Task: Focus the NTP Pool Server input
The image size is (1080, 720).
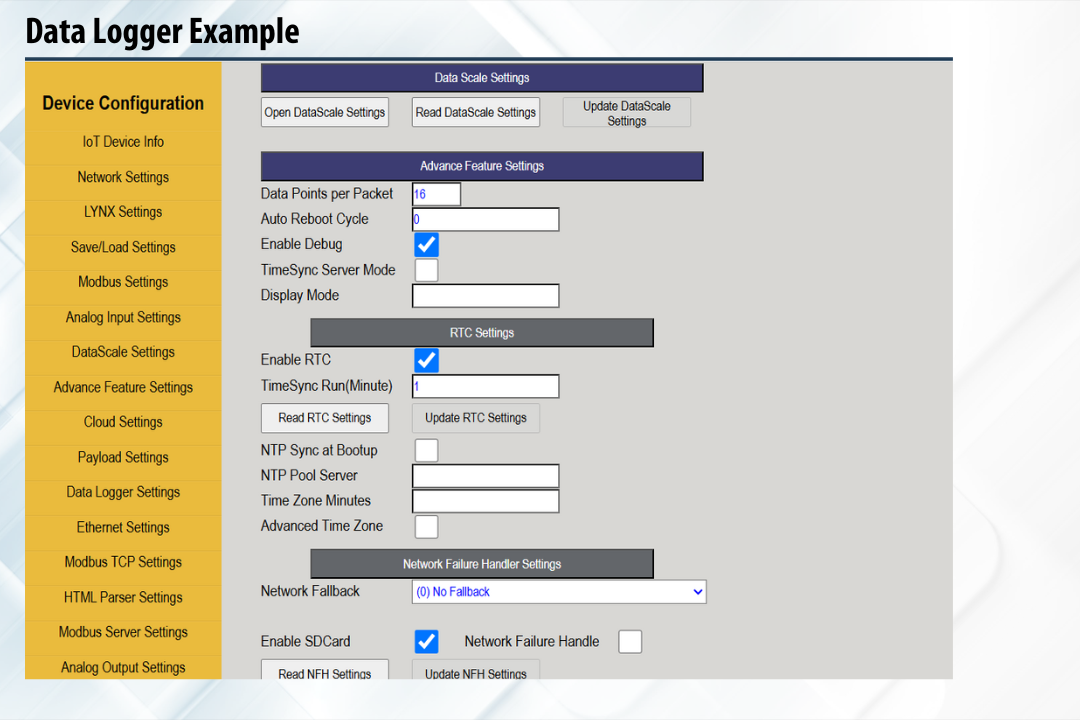Action: pyautogui.click(x=485, y=476)
